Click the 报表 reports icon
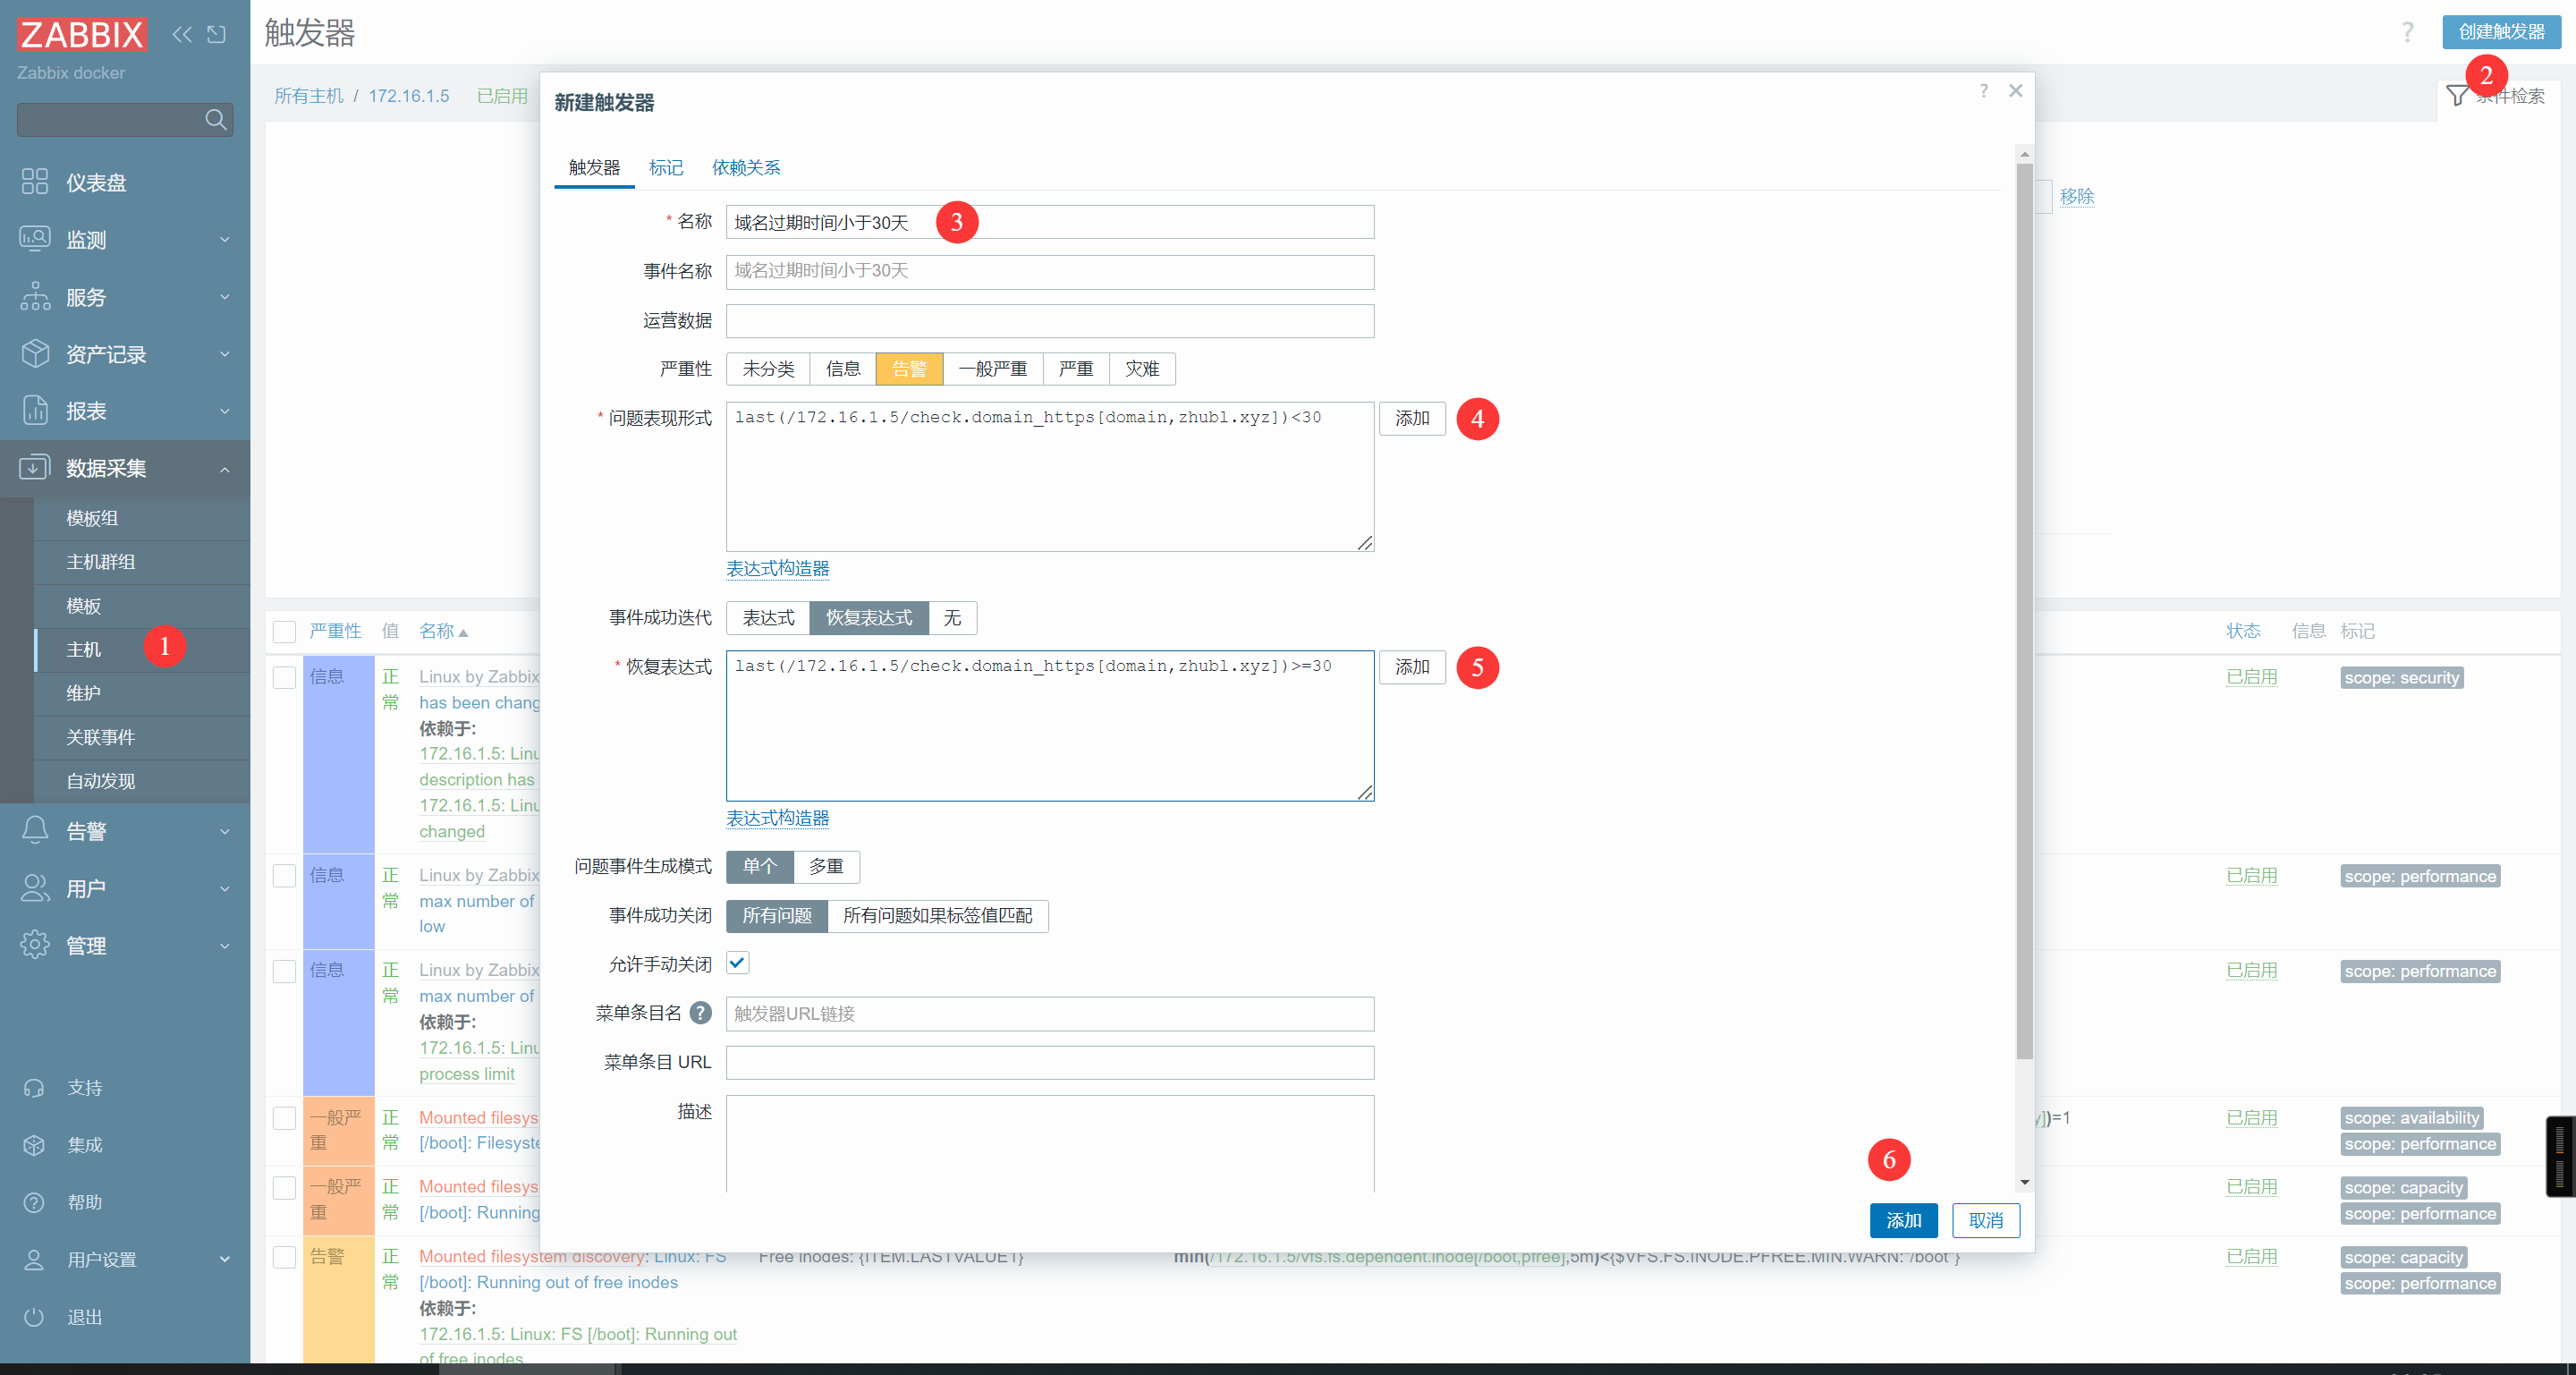The width and height of the screenshot is (2576, 1375). pos(35,410)
